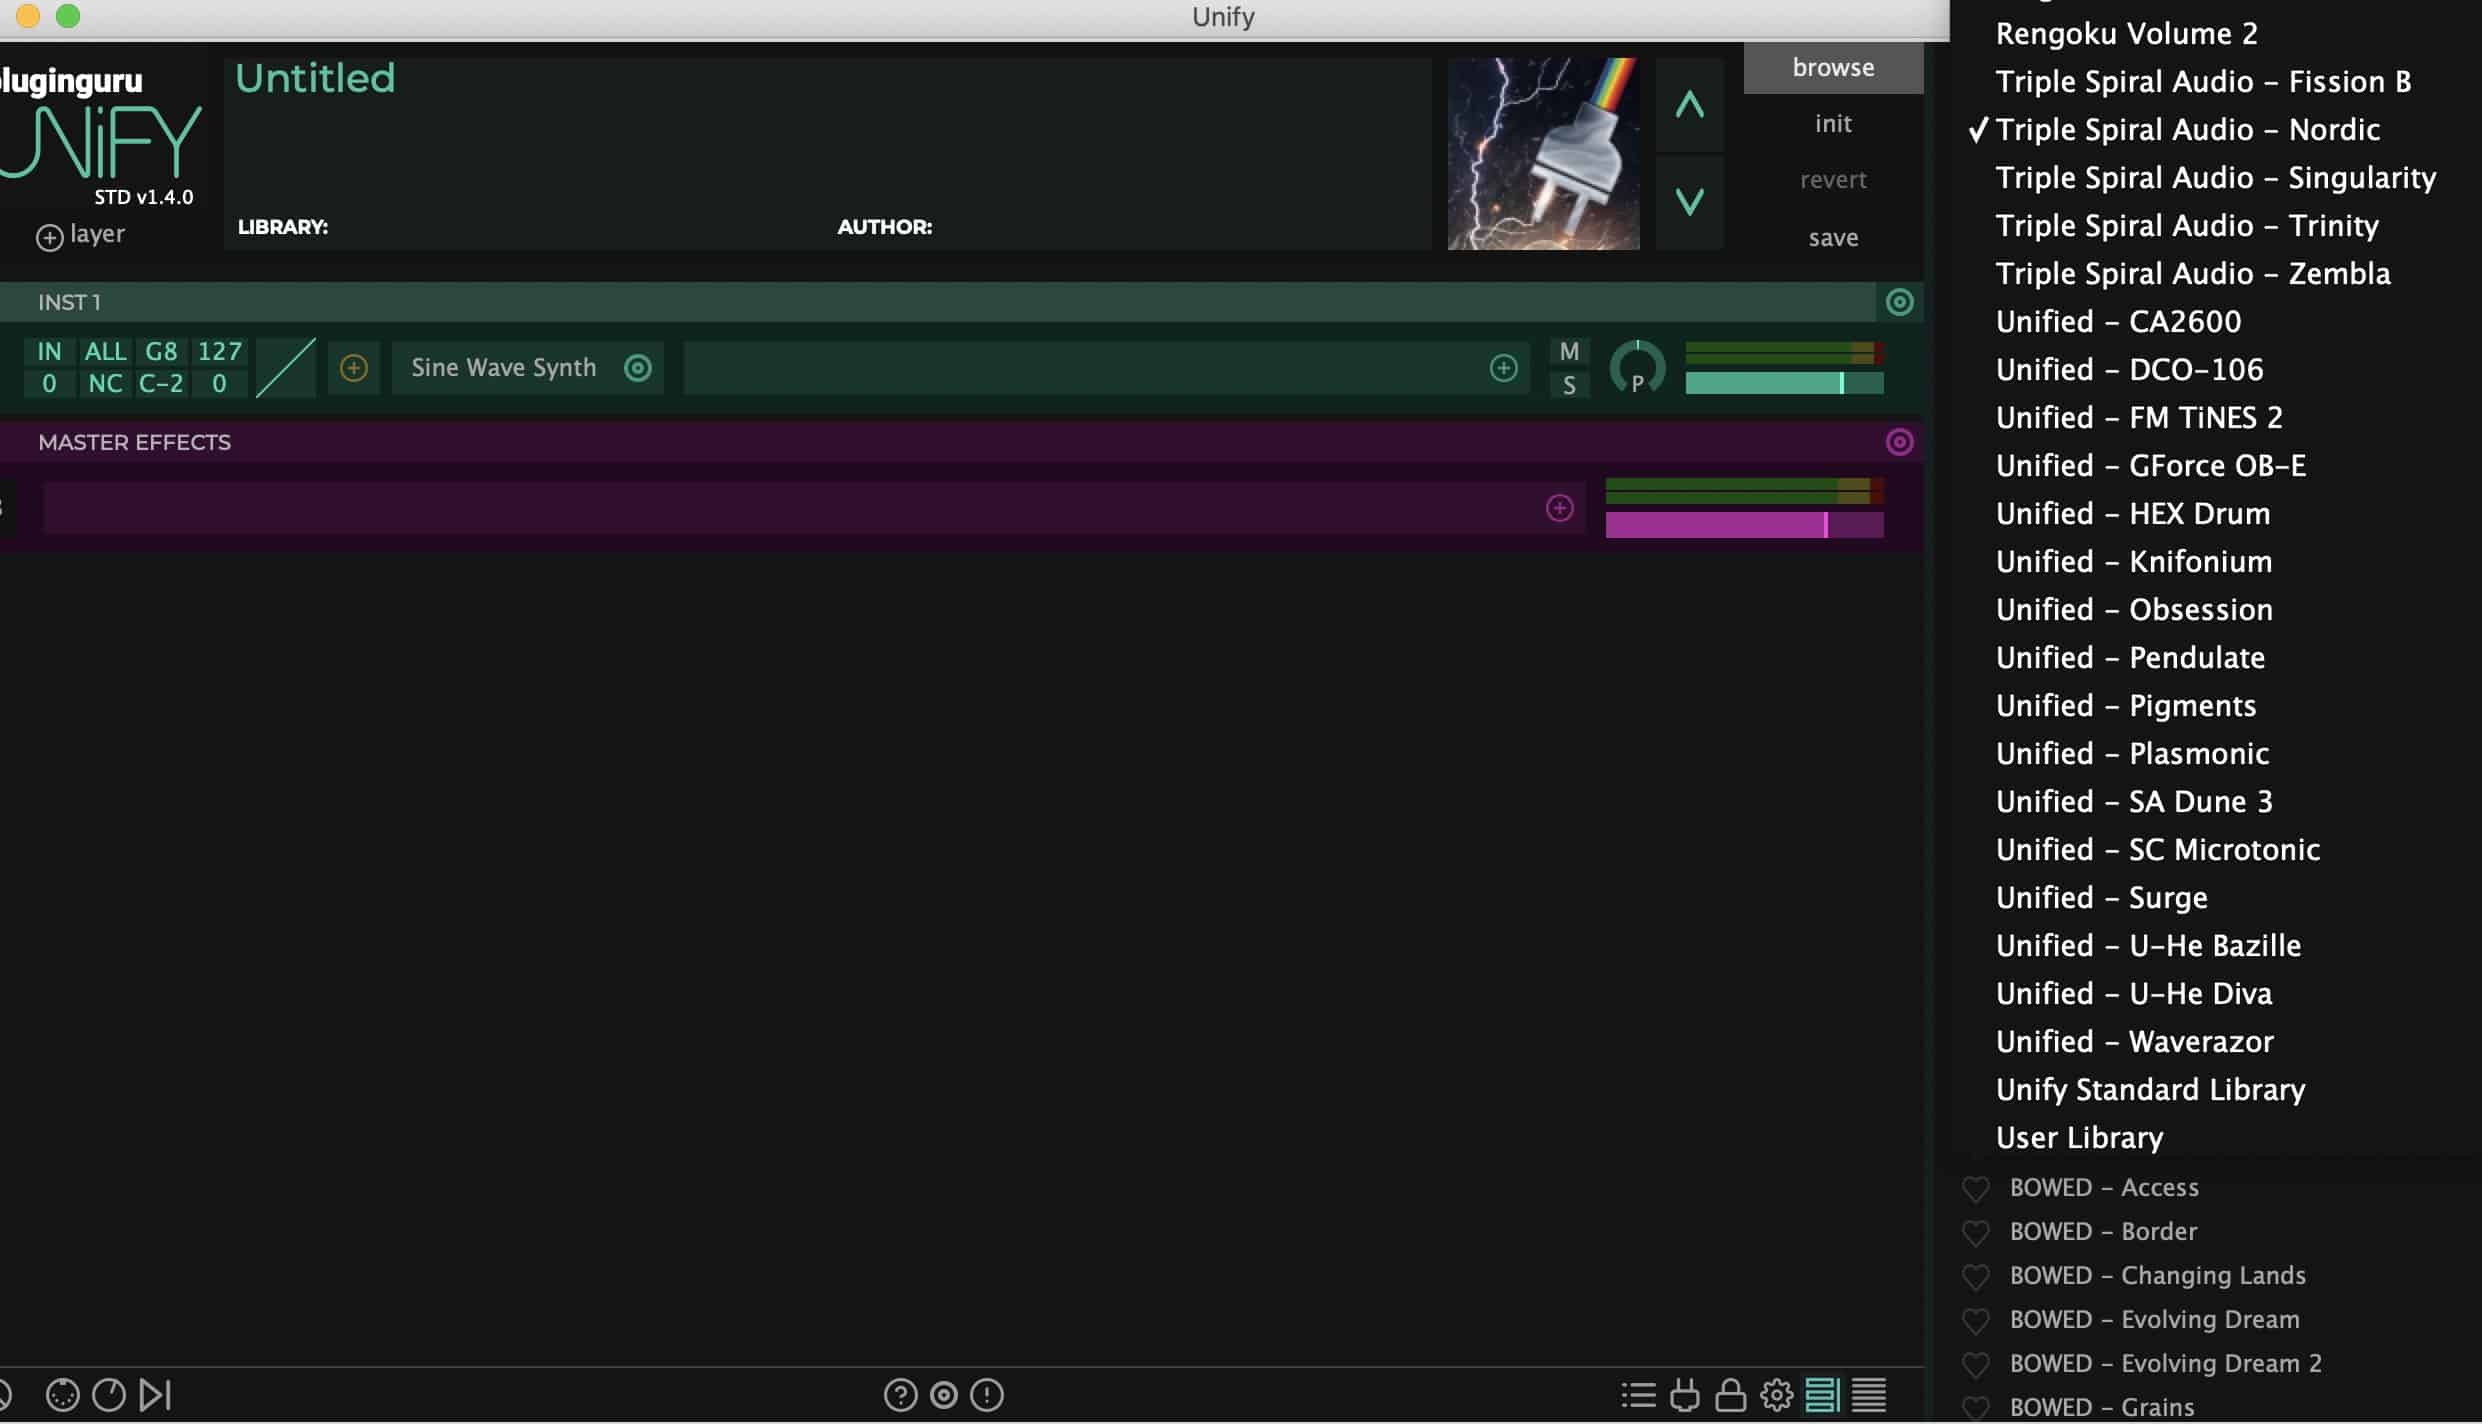
Task: Click the browse tab
Action: [x=1833, y=67]
